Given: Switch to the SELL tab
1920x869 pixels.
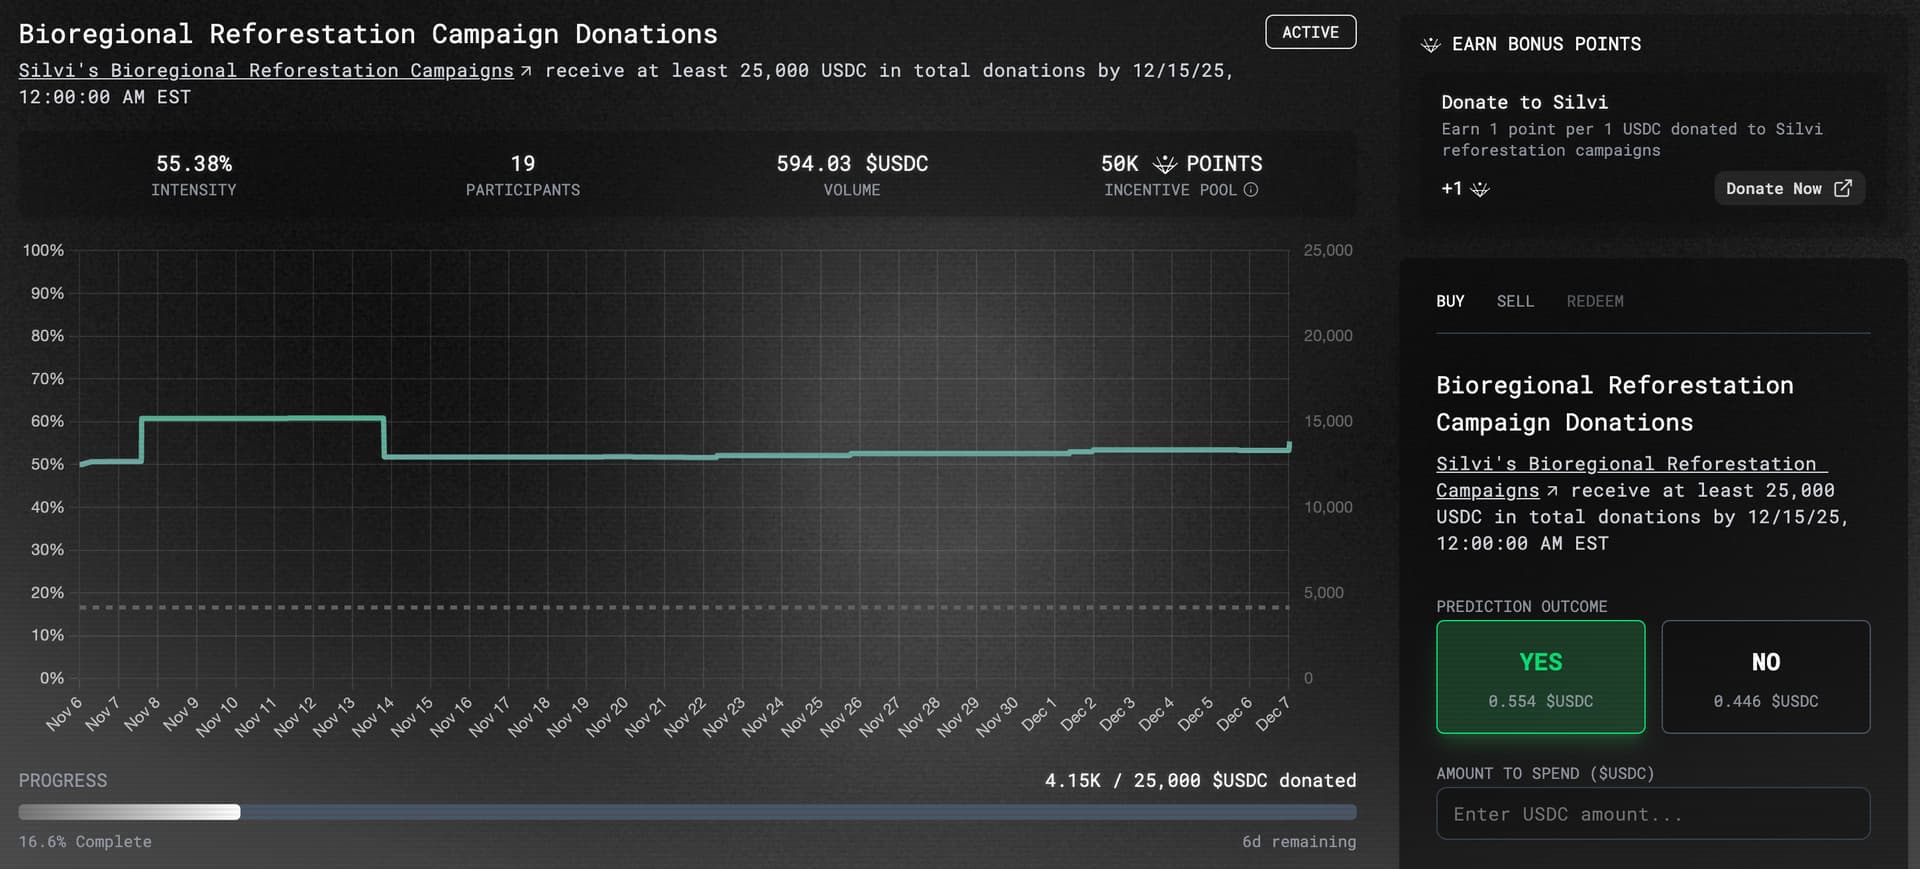Looking at the screenshot, I should pyautogui.click(x=1515, y=301).
